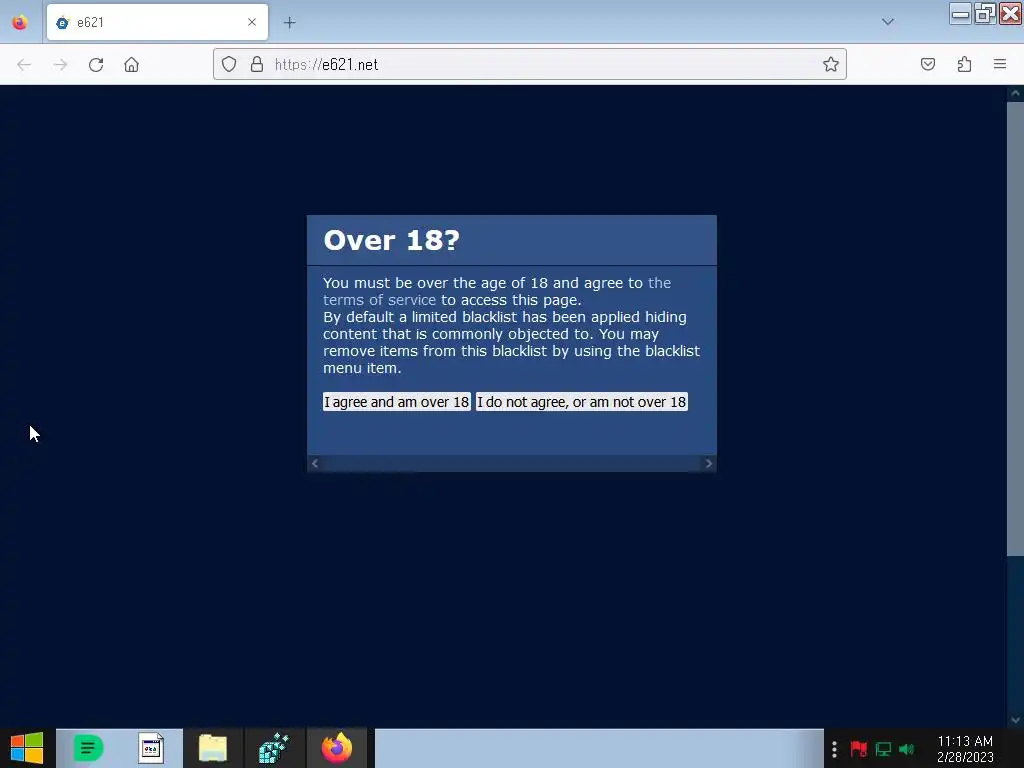Expand the list all tabs chevron

coord(888,22)
